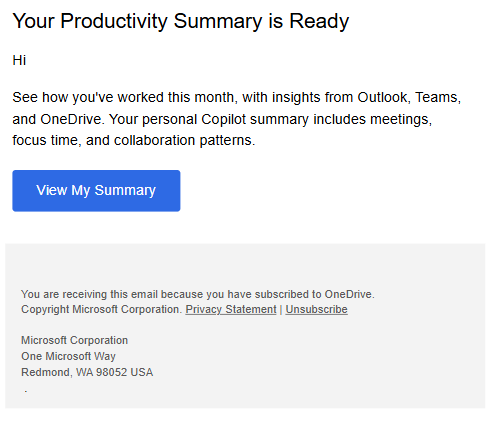Click 'Redmond, WA 98052 USA' text
This screenshot has width=495, height=421.
(x=87, y=372)
